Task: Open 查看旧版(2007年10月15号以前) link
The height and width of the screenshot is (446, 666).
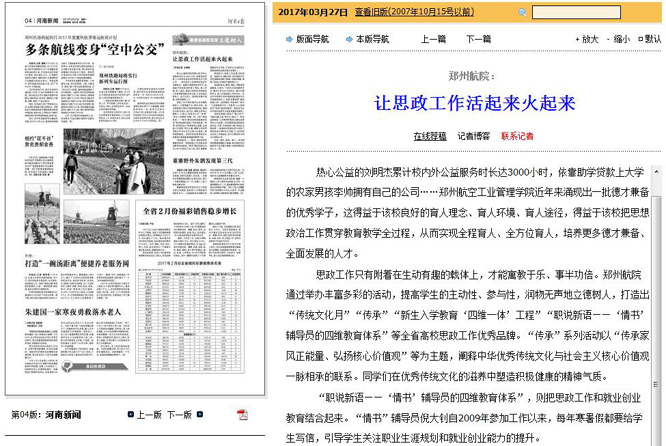Action: (x=414, y=12)
